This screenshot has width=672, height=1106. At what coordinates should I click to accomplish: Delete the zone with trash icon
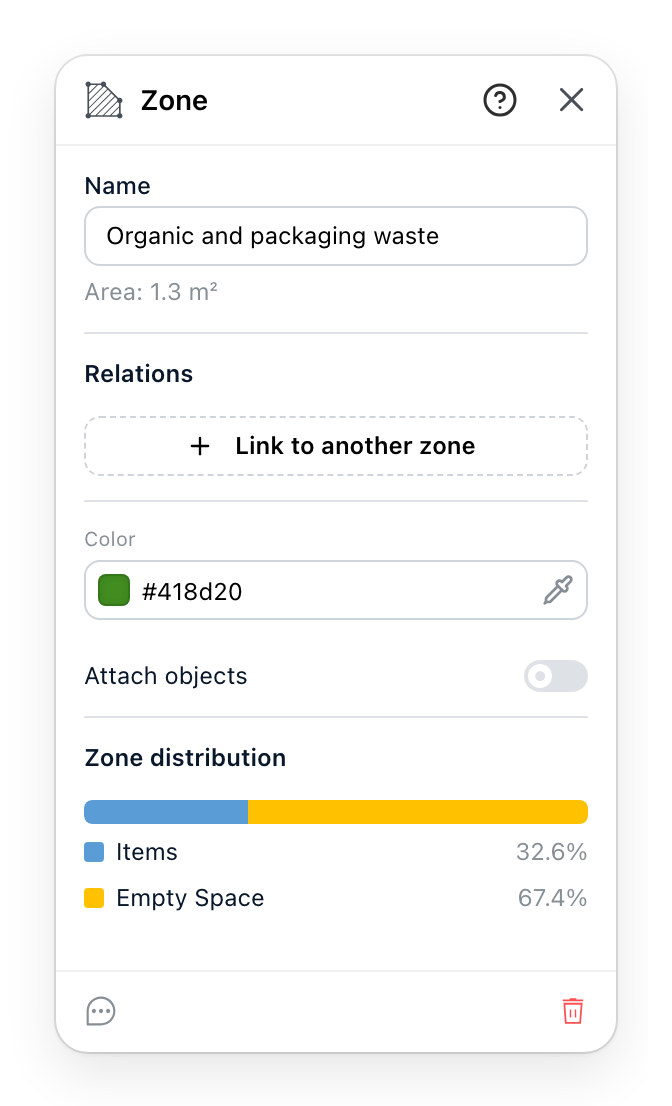click(x=573, y=1011)
